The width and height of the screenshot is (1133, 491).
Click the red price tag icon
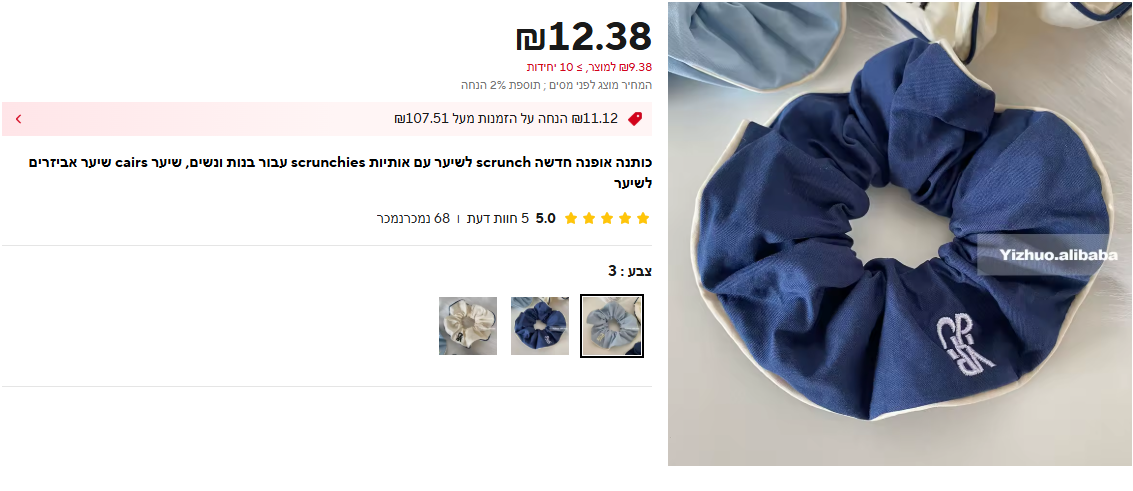coord(635,119)
